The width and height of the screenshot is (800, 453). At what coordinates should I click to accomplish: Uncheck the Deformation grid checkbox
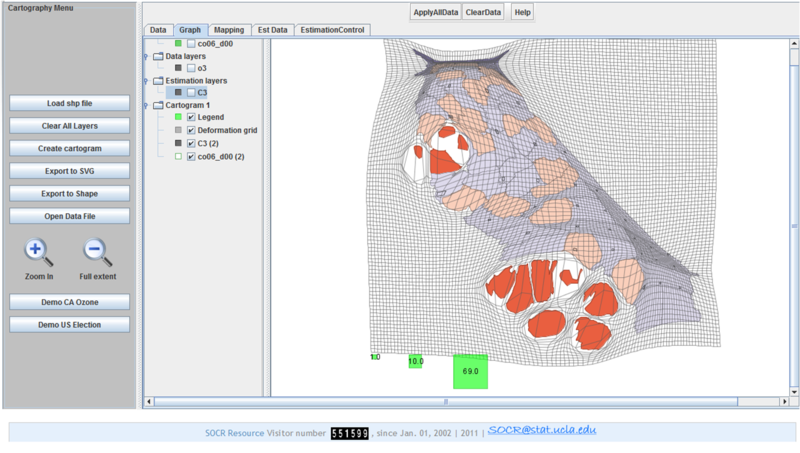click(191, 130)
